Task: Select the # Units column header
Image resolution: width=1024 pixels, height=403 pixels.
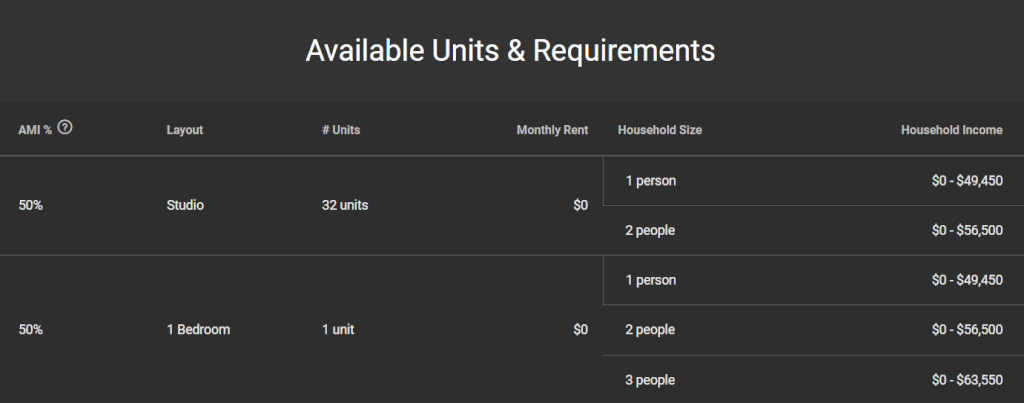Action: tap(341, 130)
